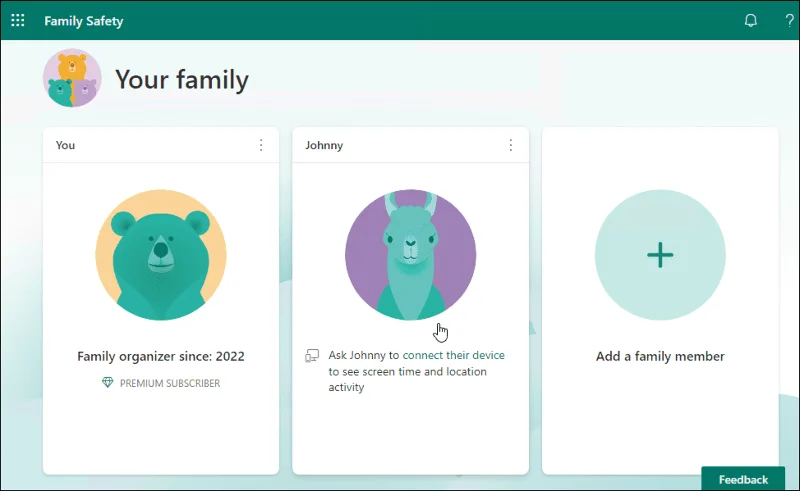Click the premium diamond icon
Screen dimensions: 800x491
pyautogui.click(x=108, y=382)
